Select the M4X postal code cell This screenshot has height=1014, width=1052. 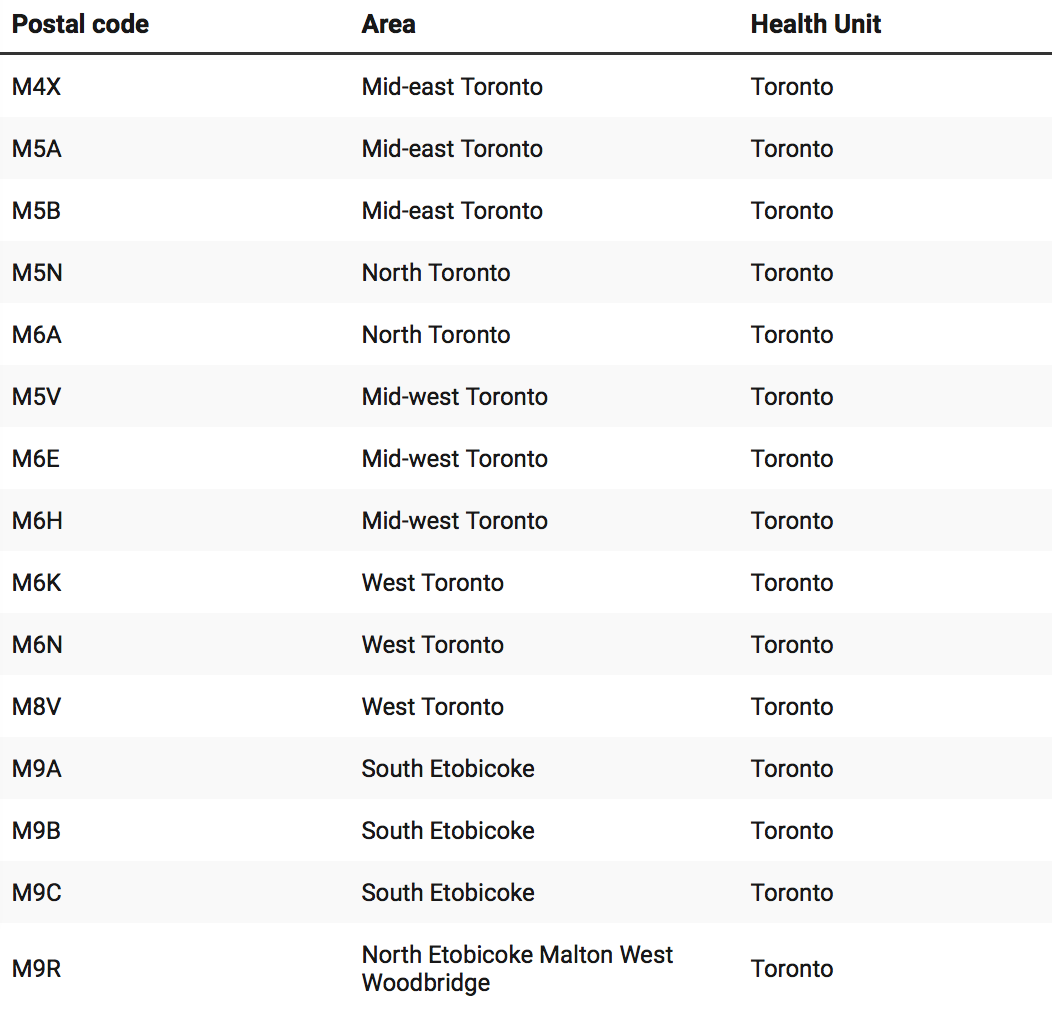tap(37, 87)
